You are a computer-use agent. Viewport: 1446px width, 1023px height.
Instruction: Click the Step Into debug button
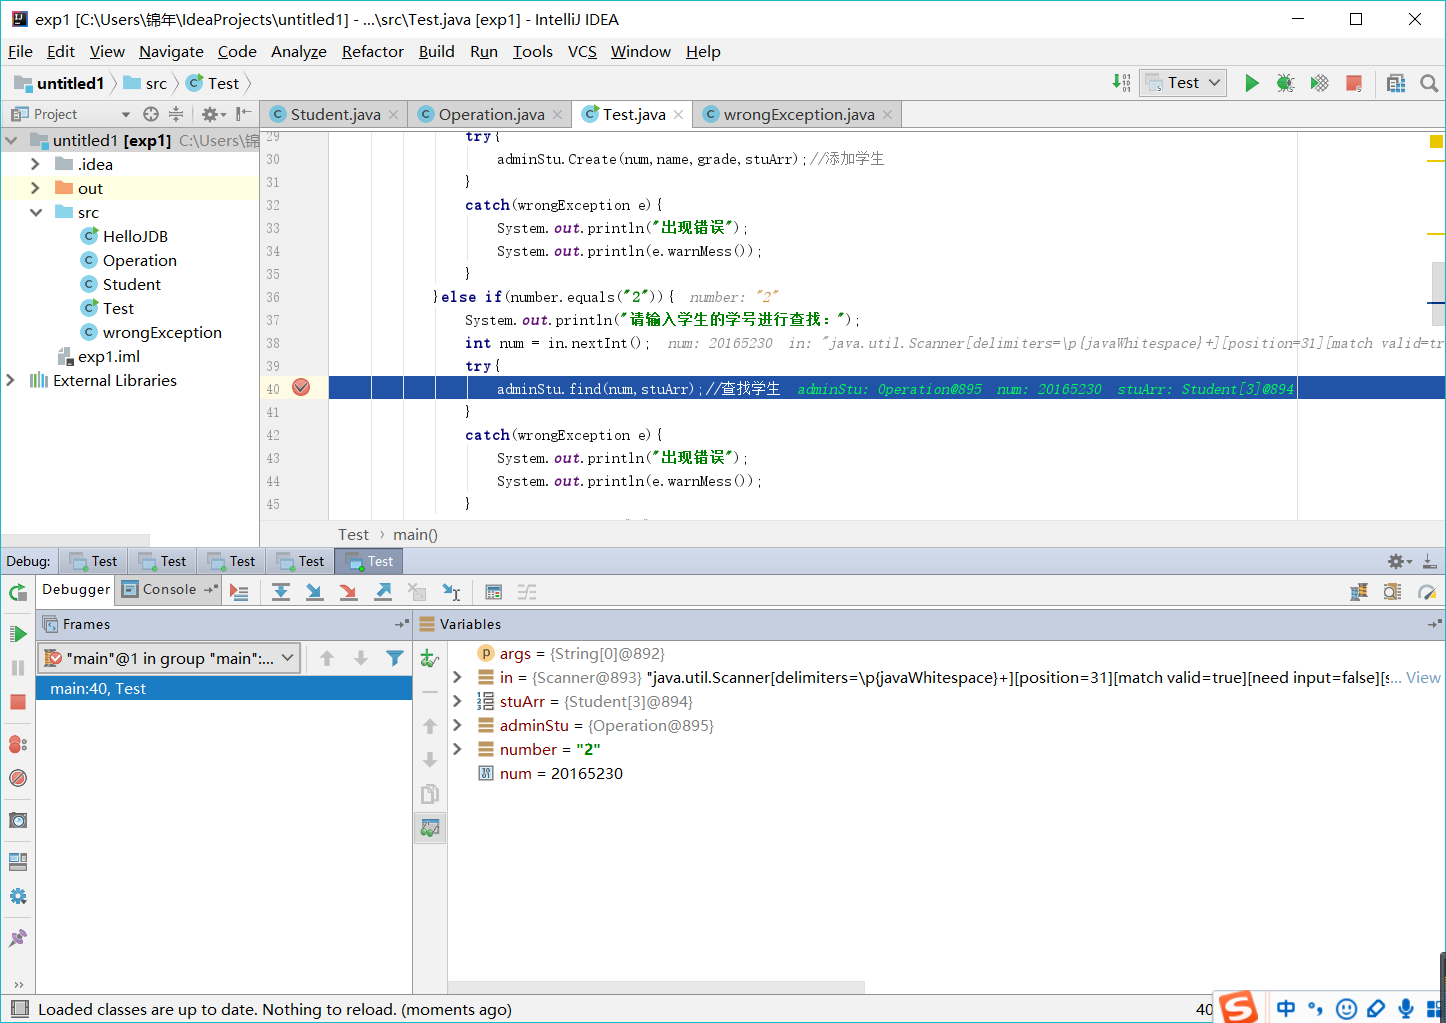314,592
